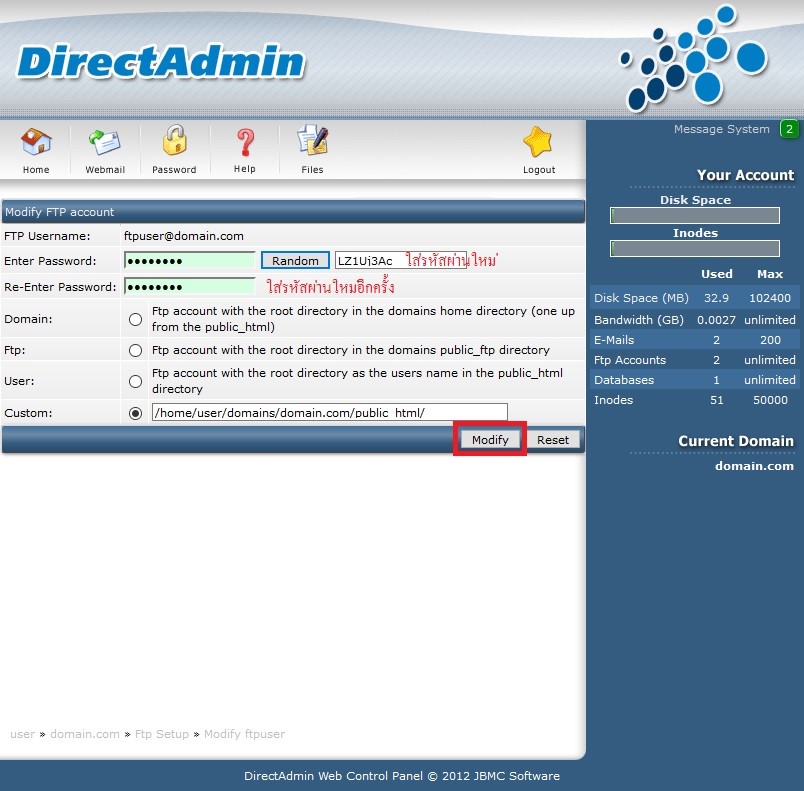This screenshot has height=791, width=804.
Task: Open the Message System link
Action: pos(721,129)
